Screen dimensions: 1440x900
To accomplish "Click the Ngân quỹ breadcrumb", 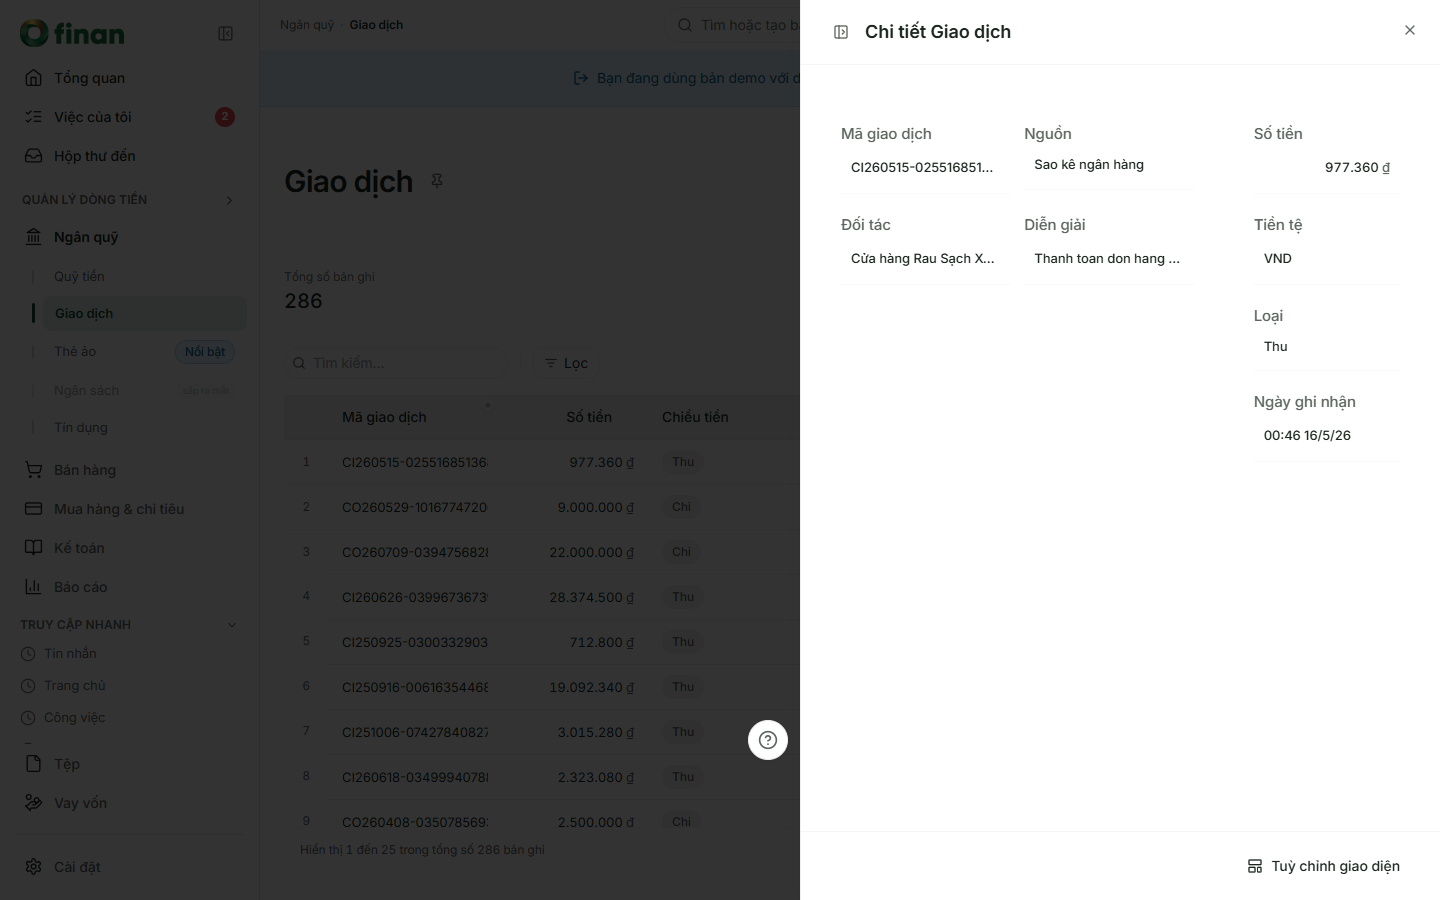I will (x=307, y=25).
